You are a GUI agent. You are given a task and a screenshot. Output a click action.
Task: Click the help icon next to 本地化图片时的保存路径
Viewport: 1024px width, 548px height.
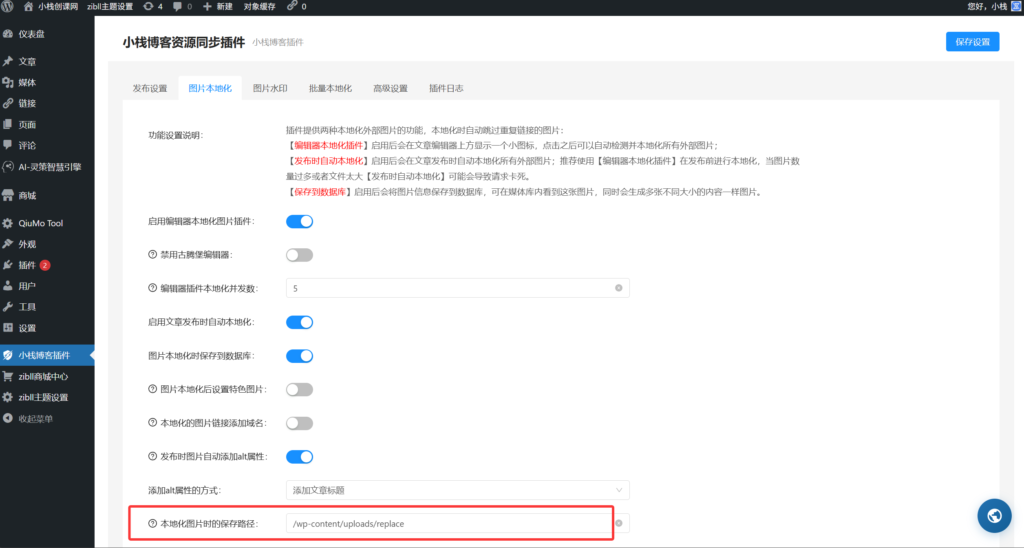tap(152, 524)
